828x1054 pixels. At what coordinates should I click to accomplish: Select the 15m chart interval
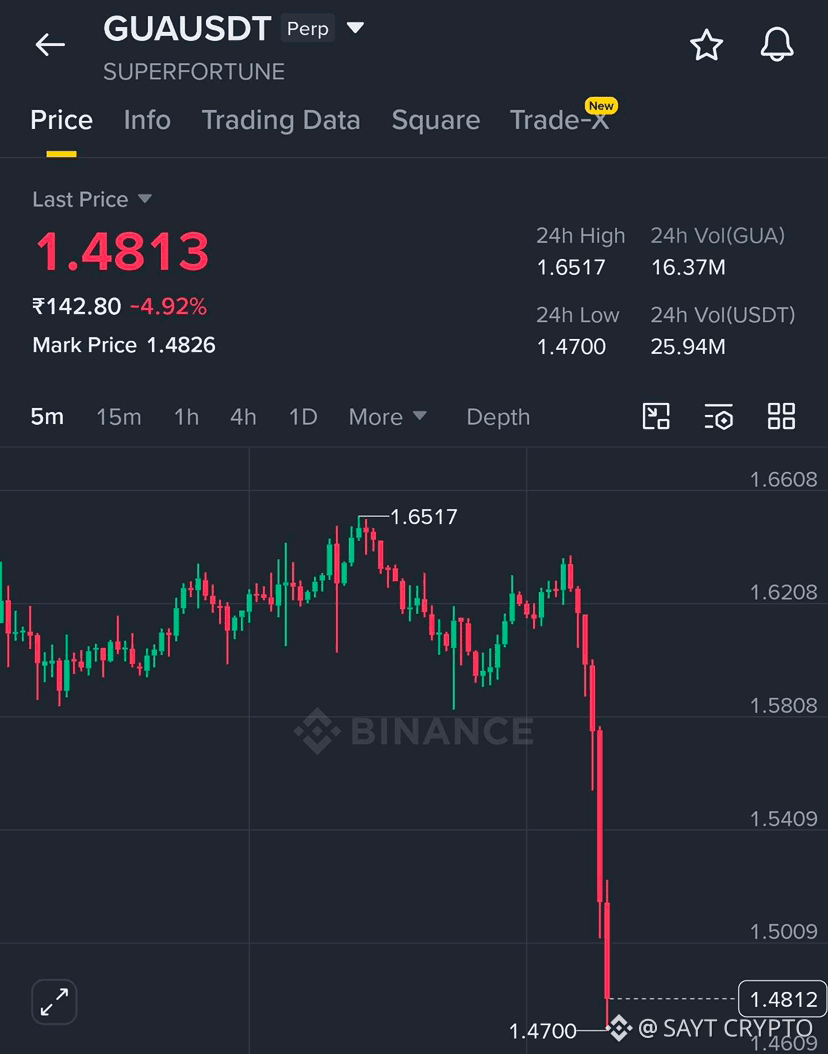(x=119, y=417)
